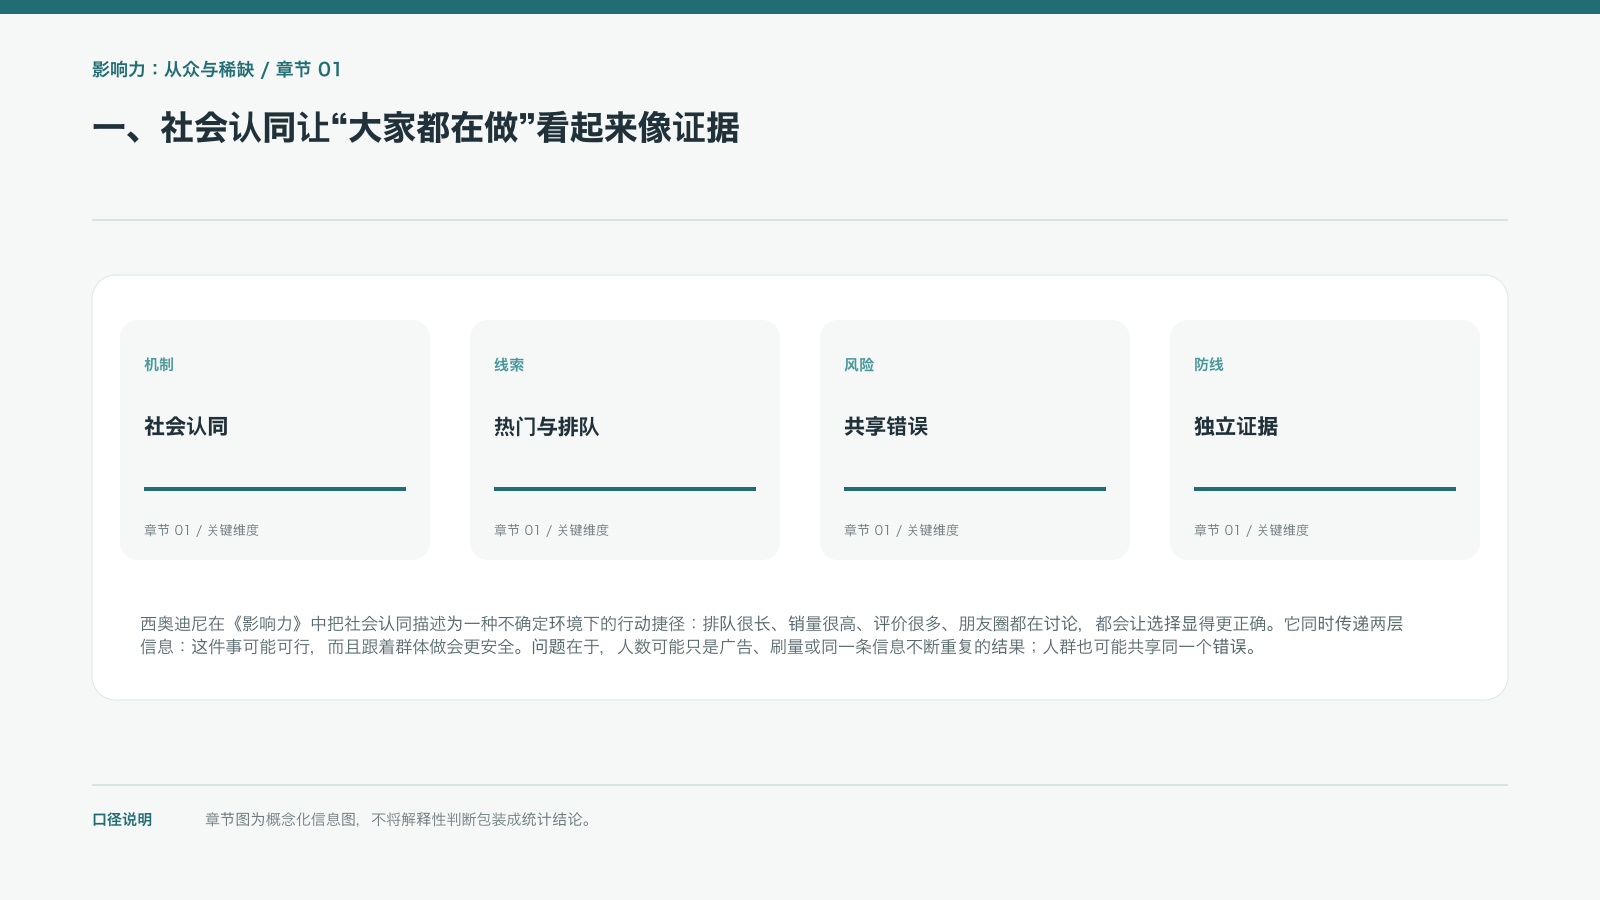Select the '风险' card label
Image resolution: width=1600 pixels, height=900 pixels.
[x=859, y=365]
